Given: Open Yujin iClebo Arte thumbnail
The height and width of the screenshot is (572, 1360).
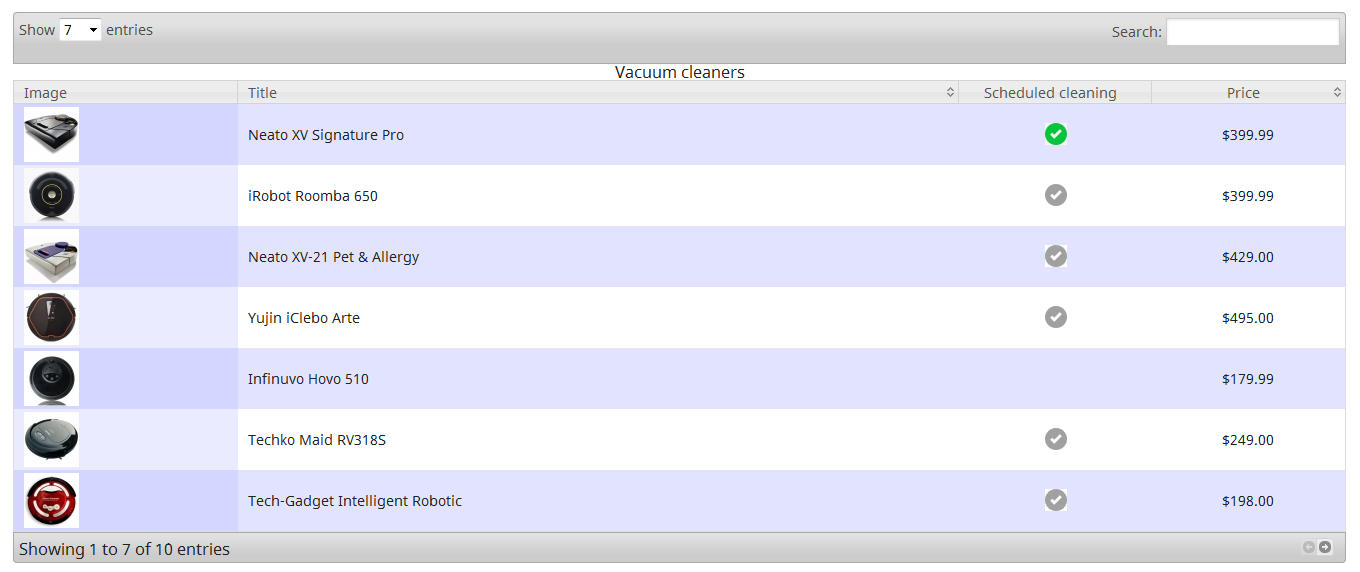Looking at the screenshot, I should pyautogui.click(x=52, y=318).
